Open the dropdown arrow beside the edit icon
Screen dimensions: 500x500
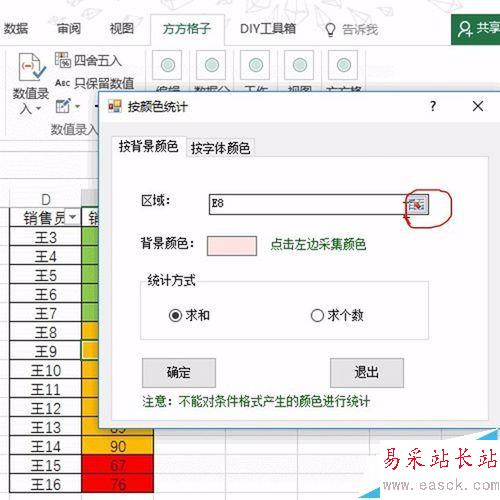tap(77, 107)
